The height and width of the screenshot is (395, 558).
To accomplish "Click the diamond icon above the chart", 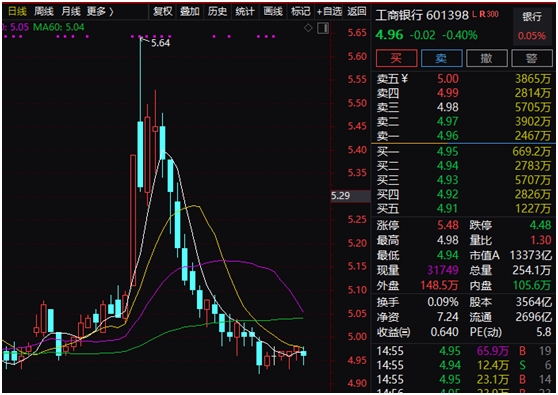I will click(308, 28).
